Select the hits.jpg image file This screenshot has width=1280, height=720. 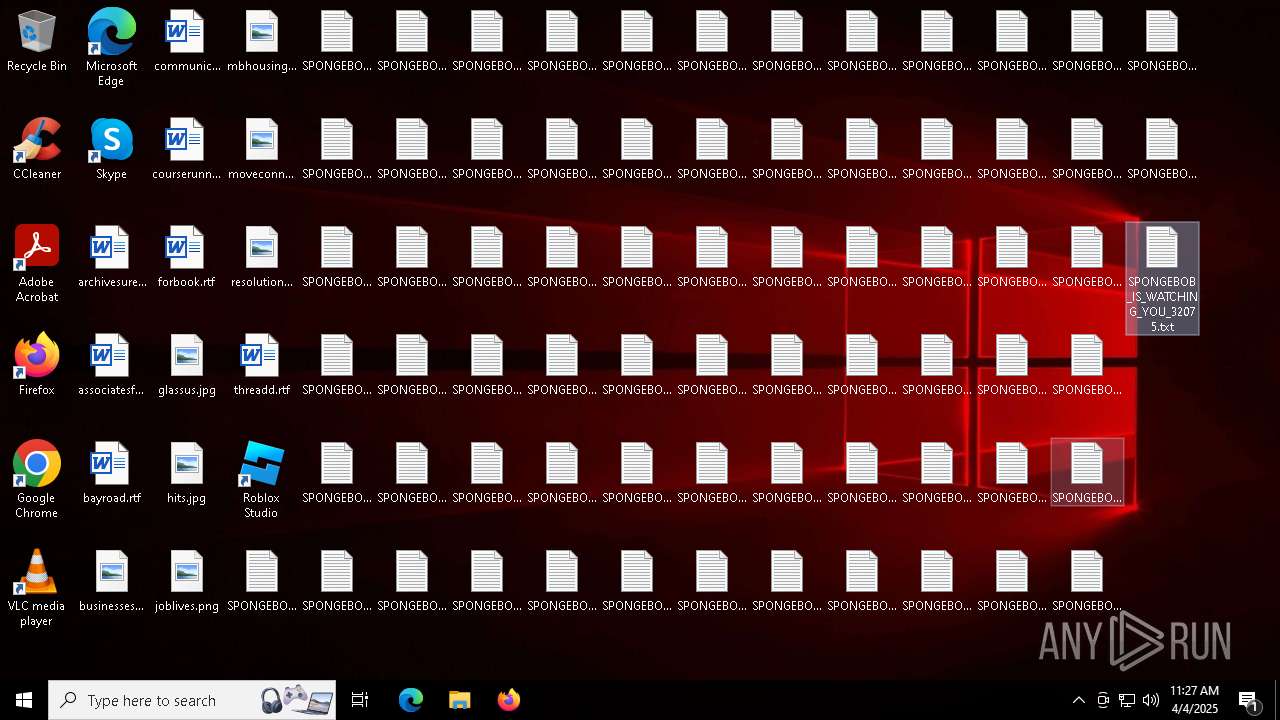(186, 473)
